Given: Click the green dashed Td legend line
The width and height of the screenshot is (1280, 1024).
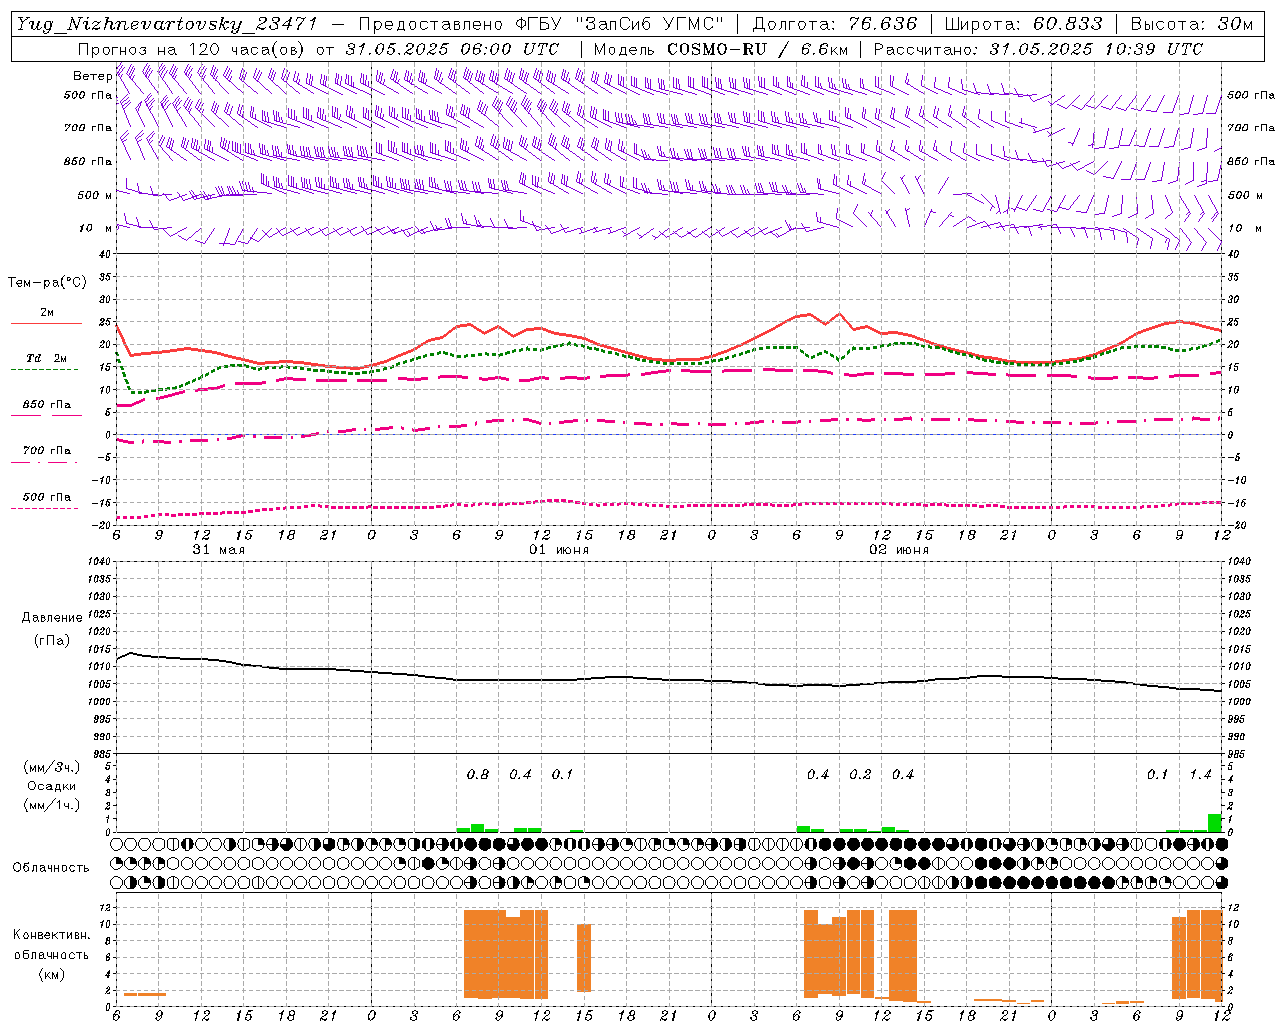Looking at the screenshot, I should 45,370.
